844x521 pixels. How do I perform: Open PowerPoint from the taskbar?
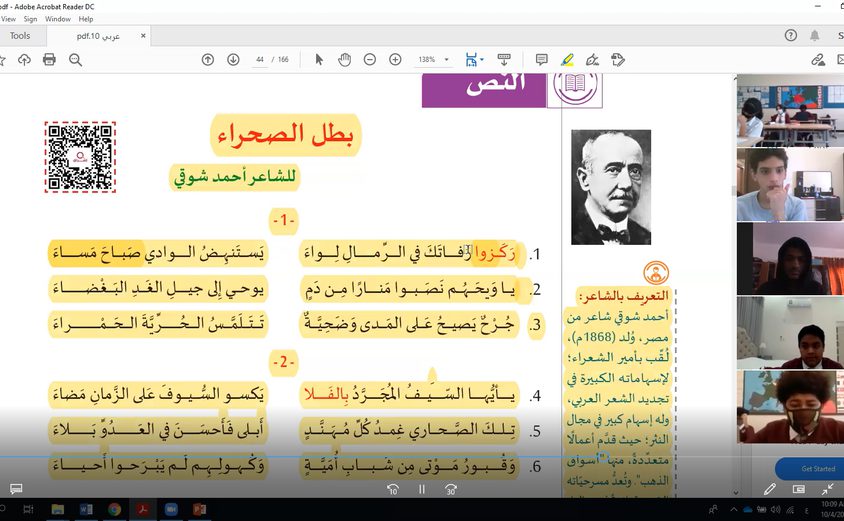coord(199,509)
